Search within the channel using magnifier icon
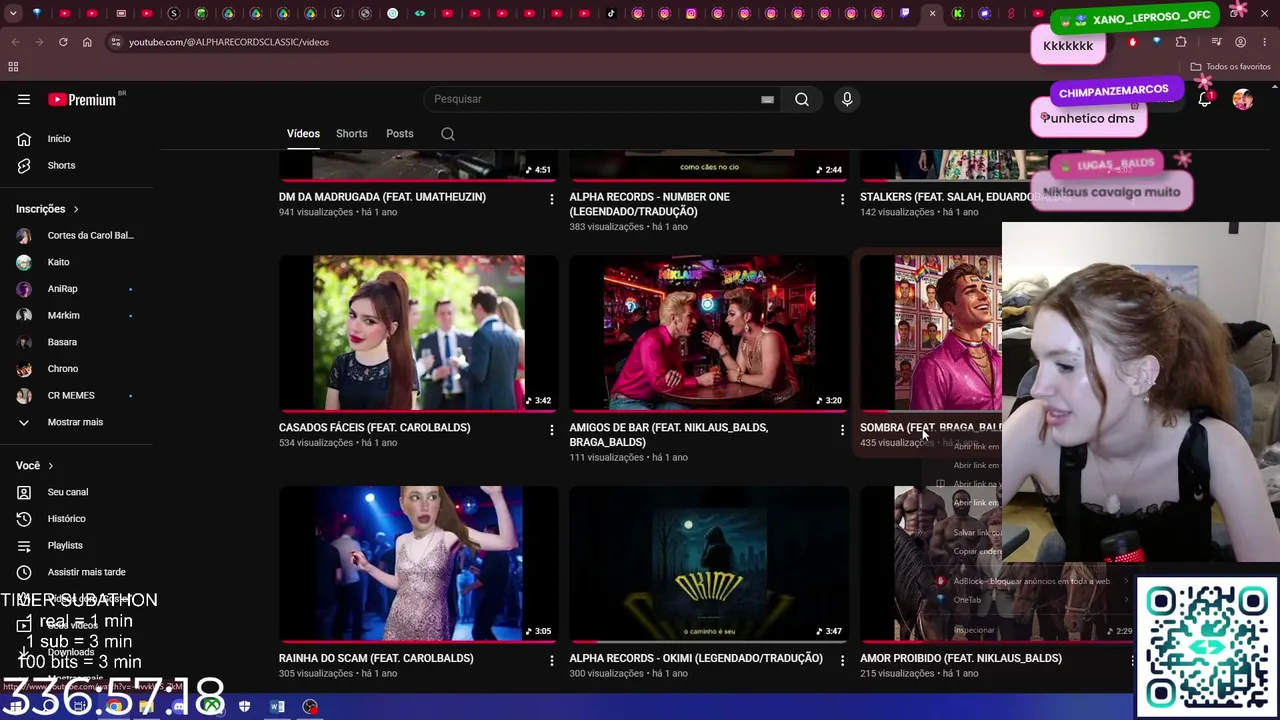 (448, 134)
